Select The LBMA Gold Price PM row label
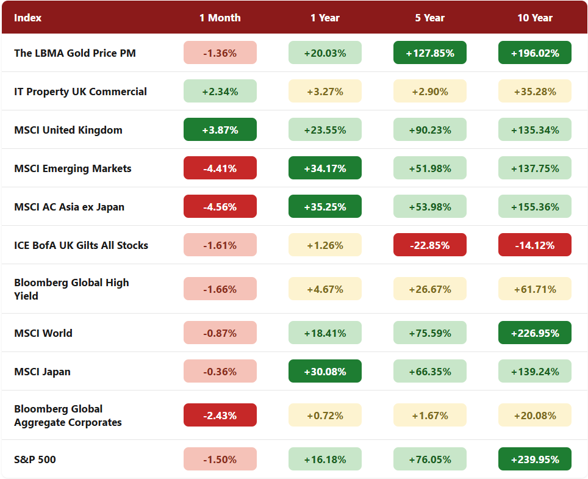 [75, 53]
